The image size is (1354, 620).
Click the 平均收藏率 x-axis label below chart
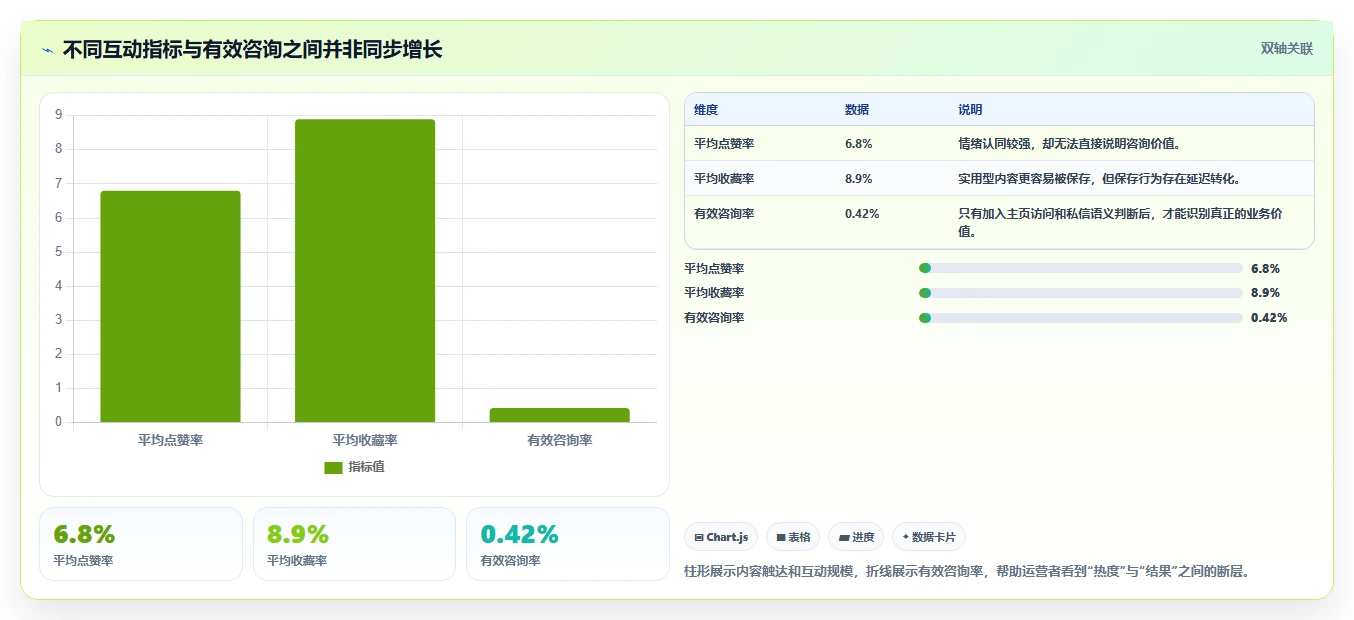[365, 440]
